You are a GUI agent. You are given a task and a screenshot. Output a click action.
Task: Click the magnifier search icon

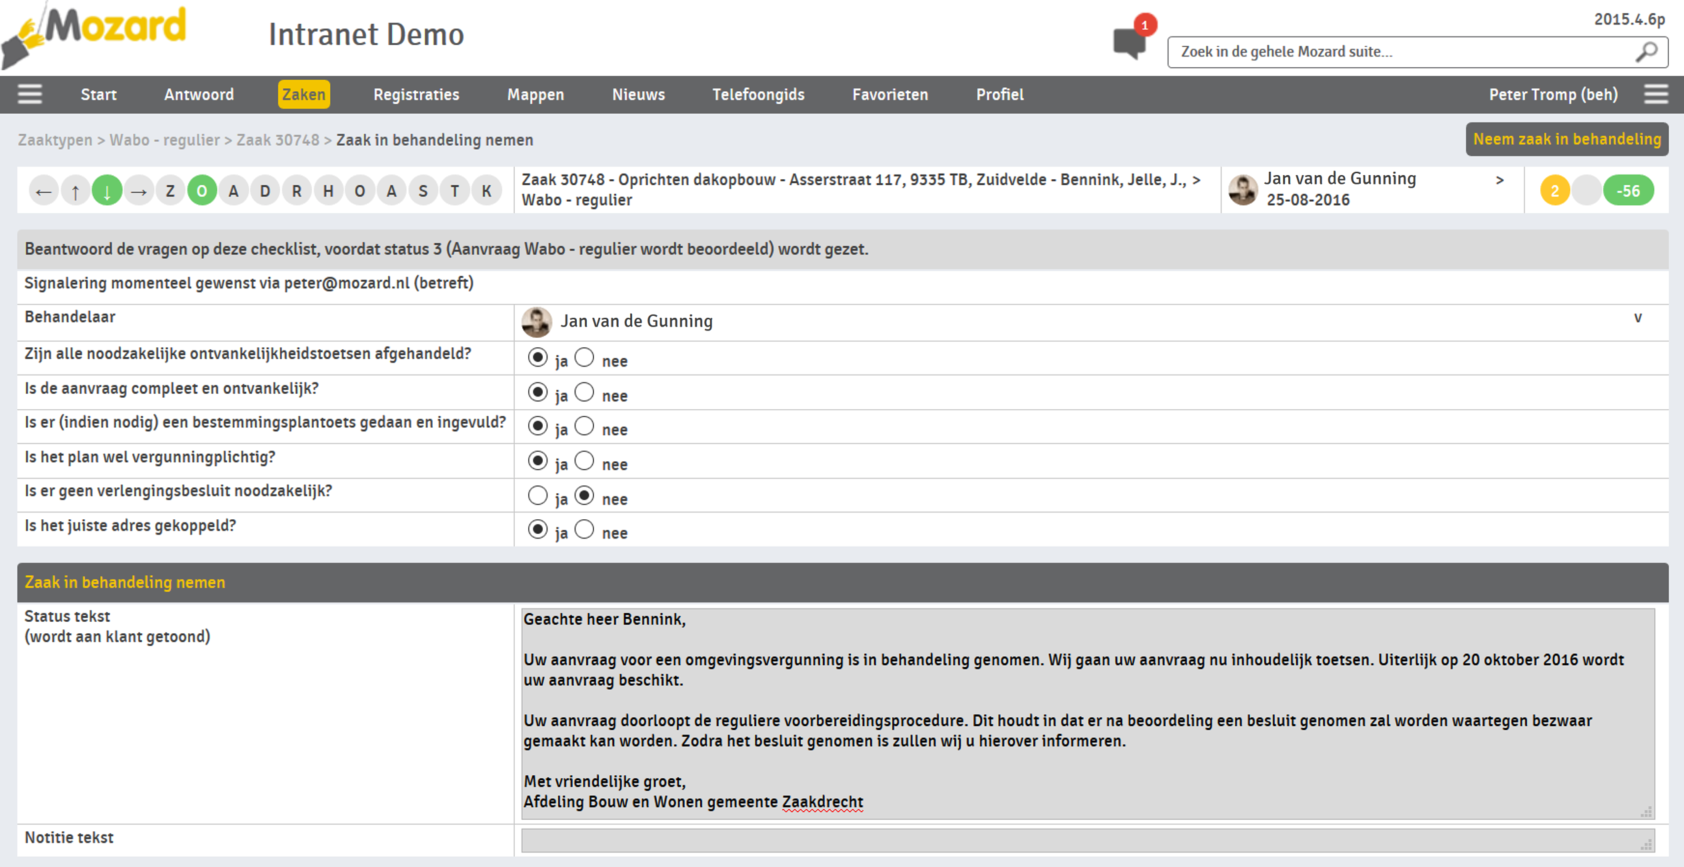pyautogui.click(x=1646, y=51)
